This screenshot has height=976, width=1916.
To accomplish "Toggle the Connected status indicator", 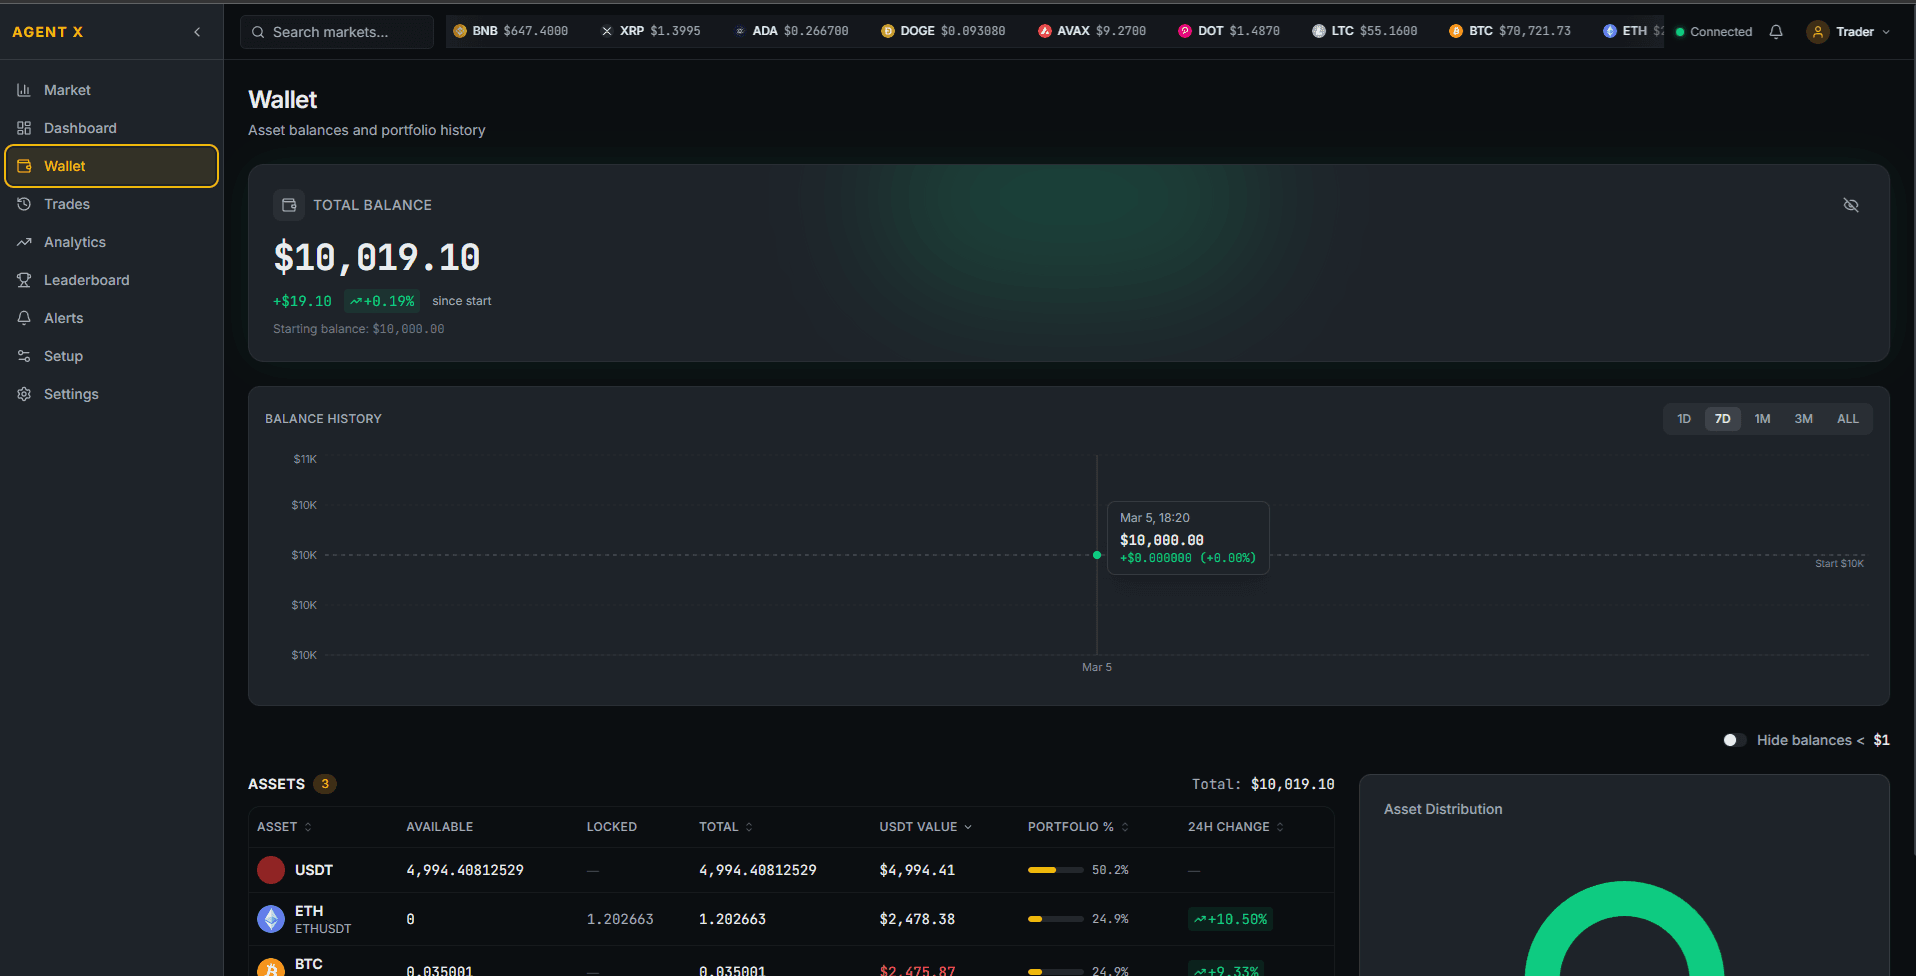I will click(1712, 31).
